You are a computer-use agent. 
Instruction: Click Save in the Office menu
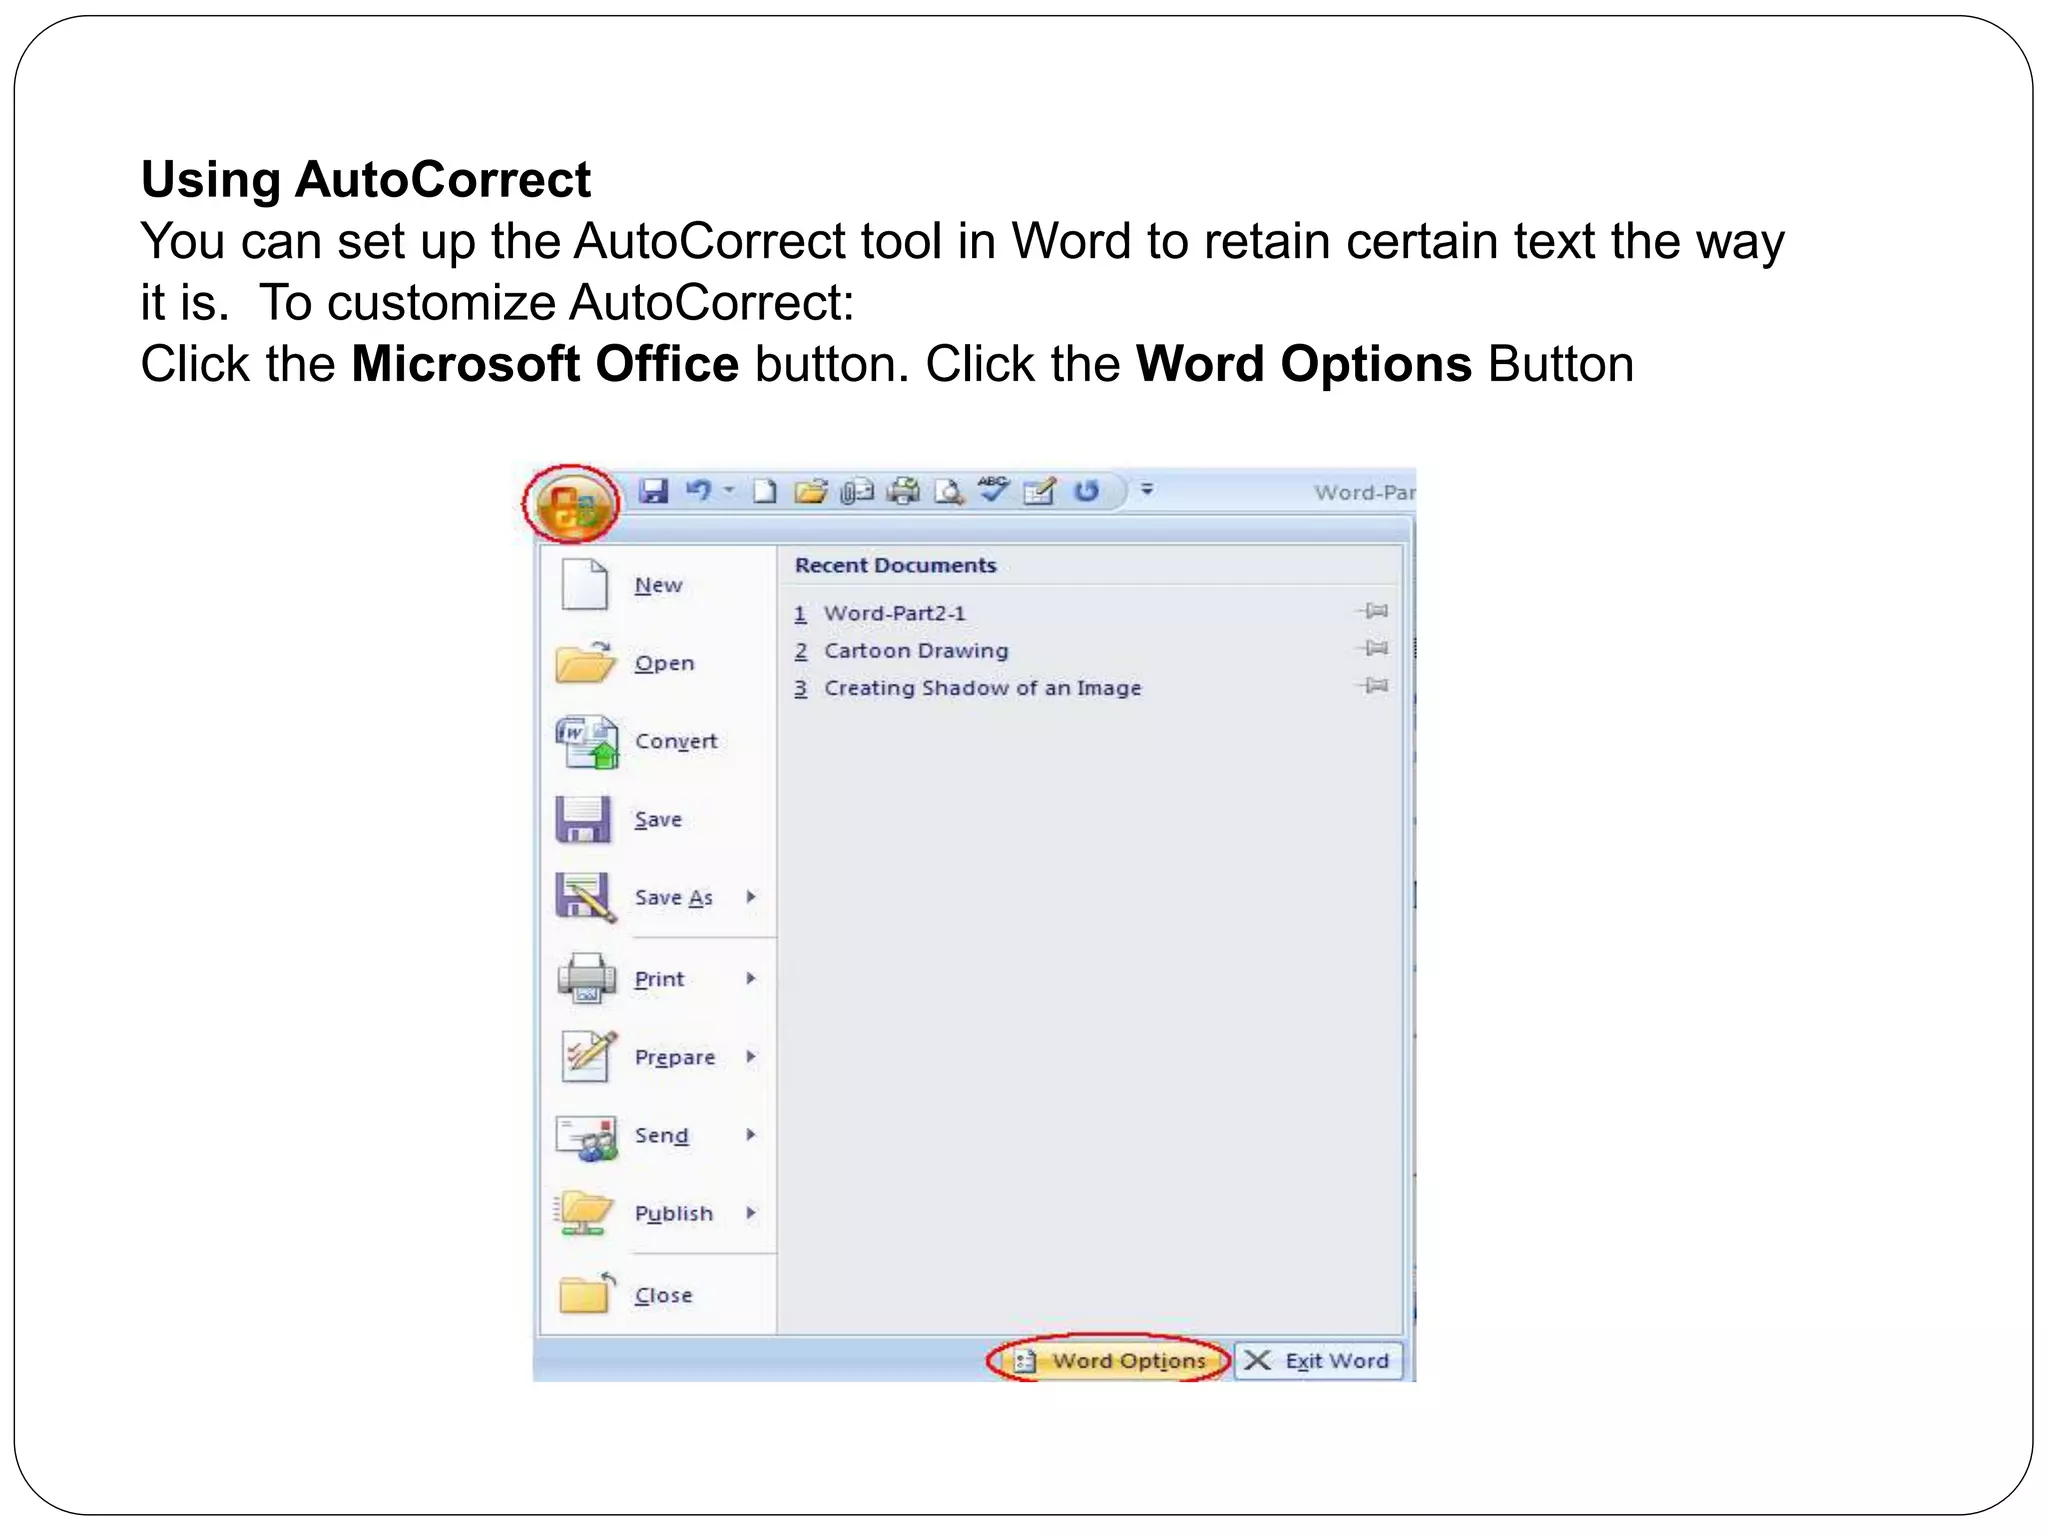click(x=658, y=820)
